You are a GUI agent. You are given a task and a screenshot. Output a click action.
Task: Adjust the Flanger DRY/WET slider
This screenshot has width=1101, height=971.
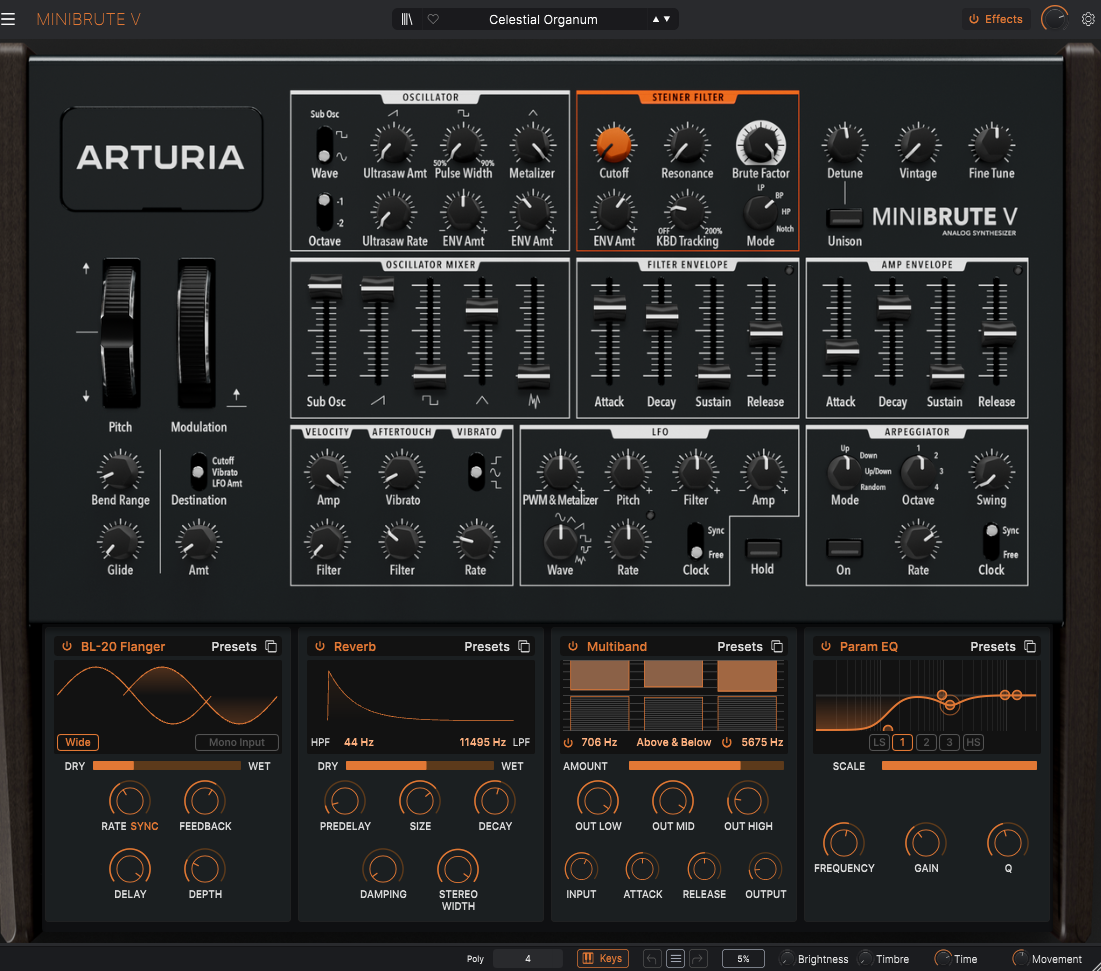coord(166,766)
